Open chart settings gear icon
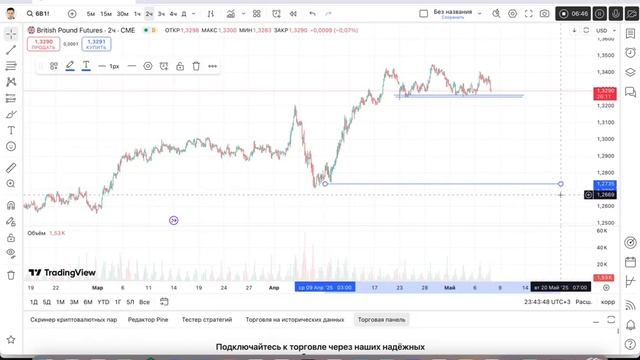Screen dimensions: 640x360 512,14
